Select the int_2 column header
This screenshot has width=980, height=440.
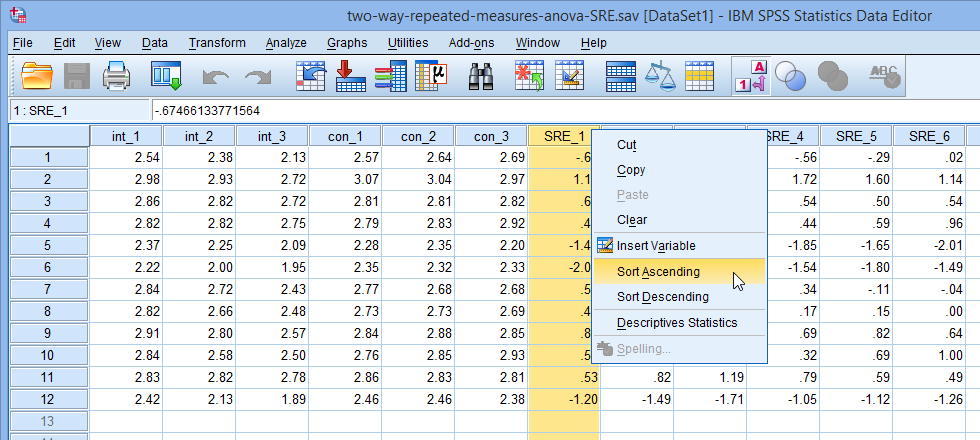pyautogui.click(x=199, y=136)
